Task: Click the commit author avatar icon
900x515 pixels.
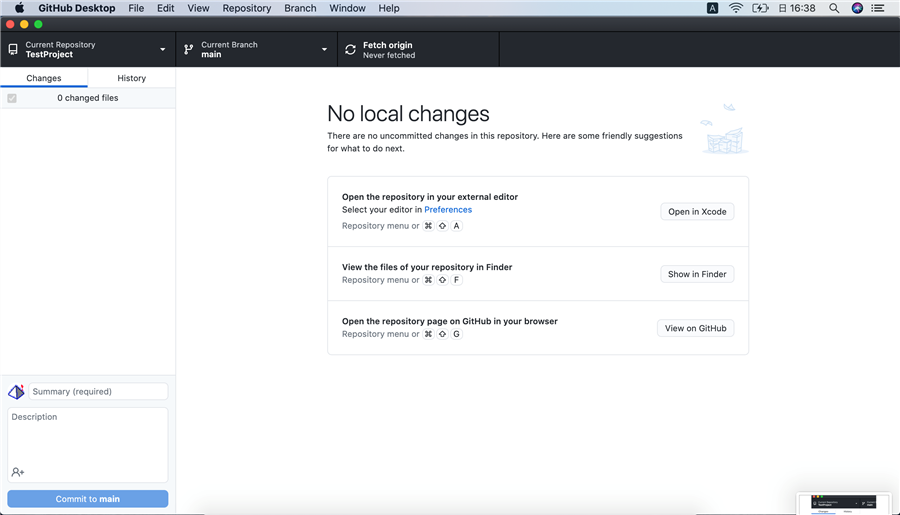Action: coord(16,392)
